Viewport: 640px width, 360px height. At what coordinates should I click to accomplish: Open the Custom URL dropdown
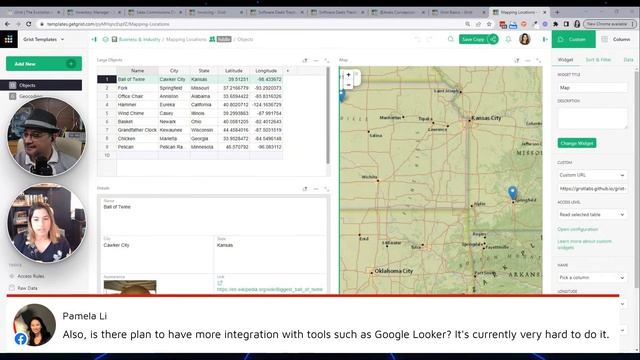(592, 175)
